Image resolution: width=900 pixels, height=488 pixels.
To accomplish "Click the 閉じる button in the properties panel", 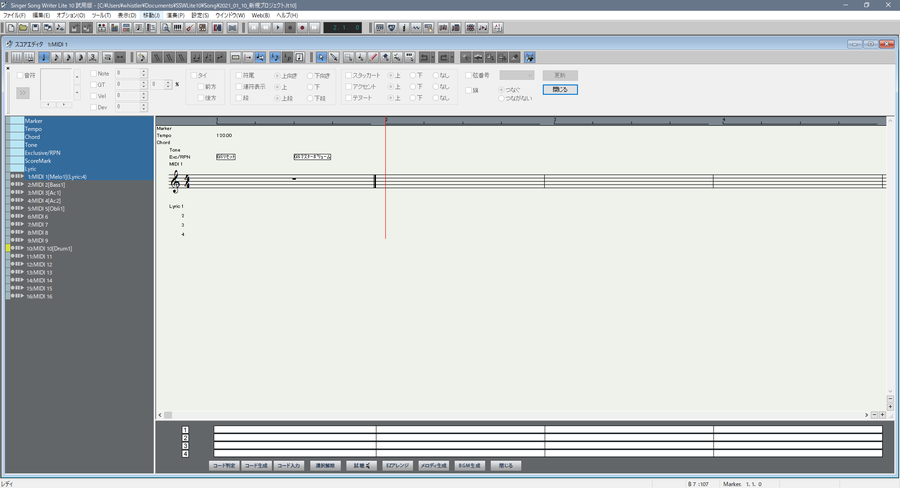I will click(x=560, y=90).
